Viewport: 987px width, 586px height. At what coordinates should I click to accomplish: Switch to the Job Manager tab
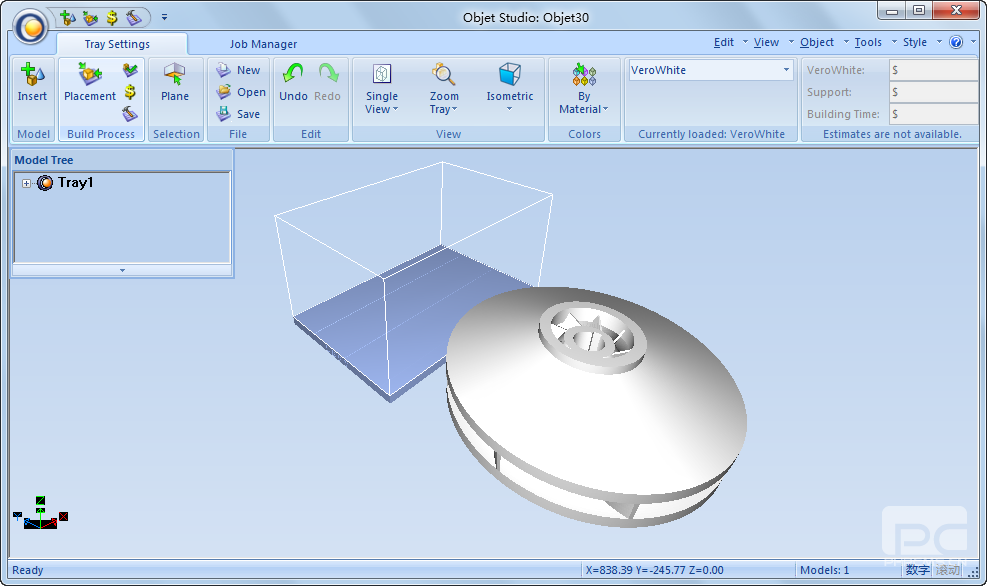(263, 44)
